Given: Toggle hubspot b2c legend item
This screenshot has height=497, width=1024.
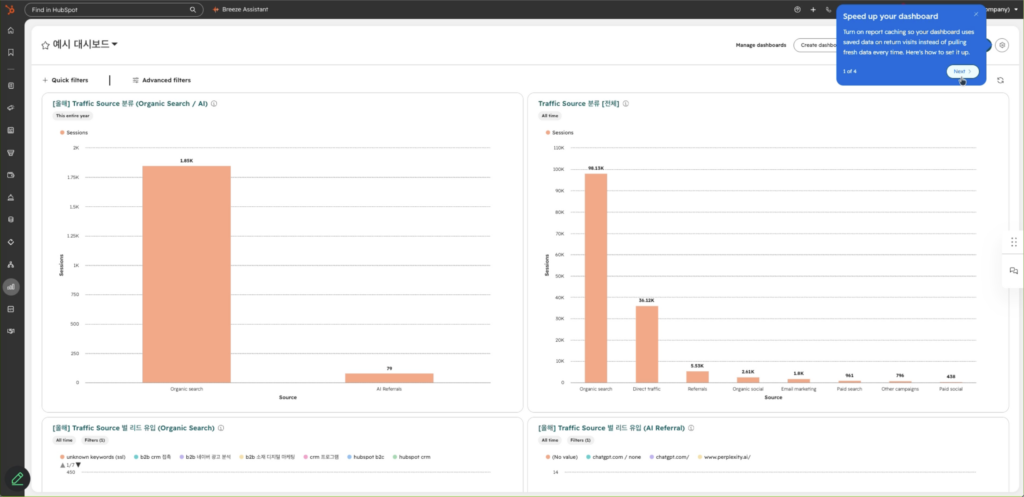Looking at the screenshot, I should tap(366, 457).
